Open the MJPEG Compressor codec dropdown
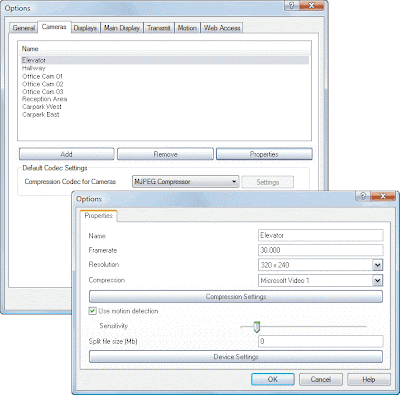Image resolution: width=400 pixels, height=395 pixels. (x=186, y=182)
